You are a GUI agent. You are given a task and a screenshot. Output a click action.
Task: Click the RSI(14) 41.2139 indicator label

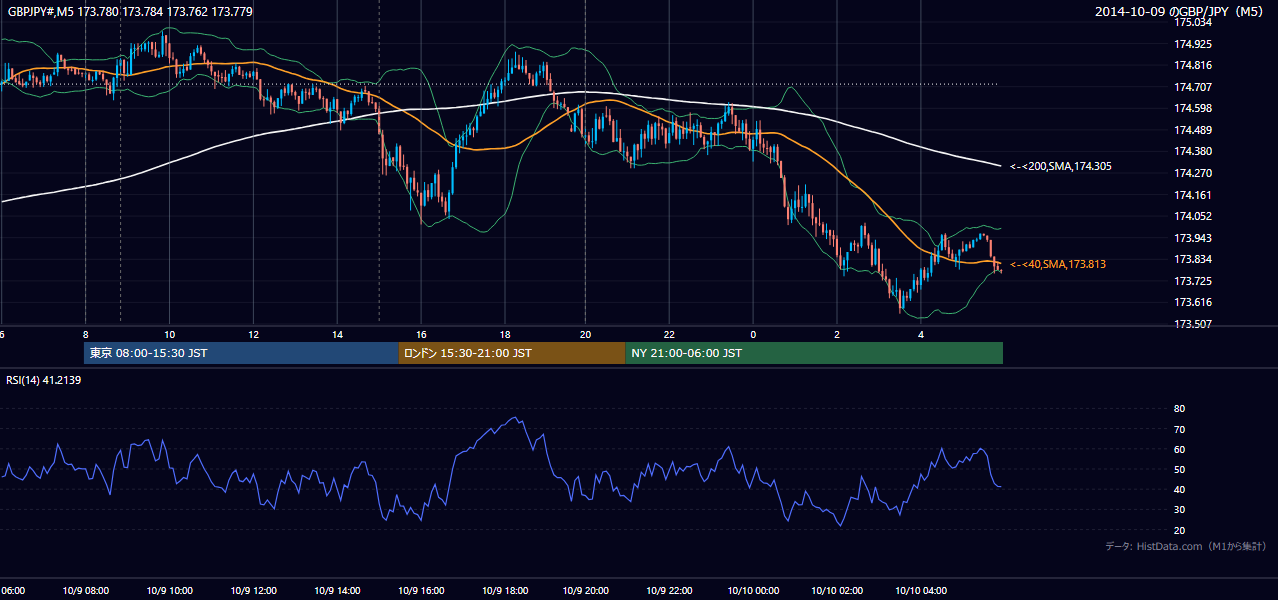[44, 380]
